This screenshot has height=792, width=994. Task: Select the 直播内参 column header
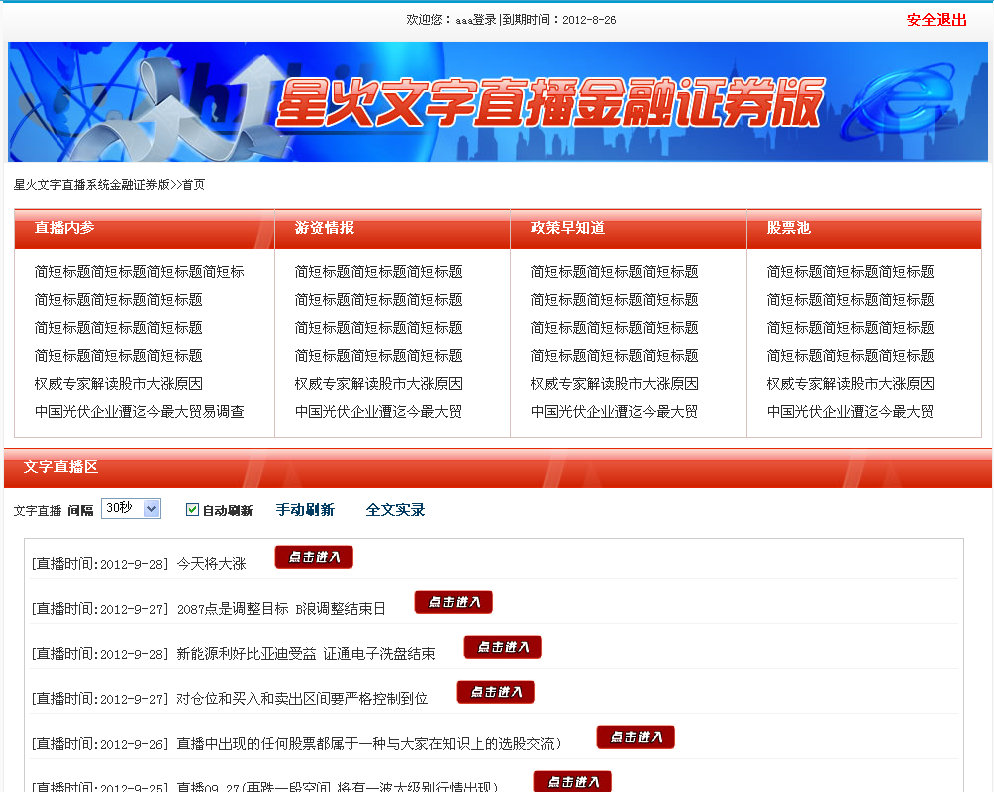click(x=145, y=228)
